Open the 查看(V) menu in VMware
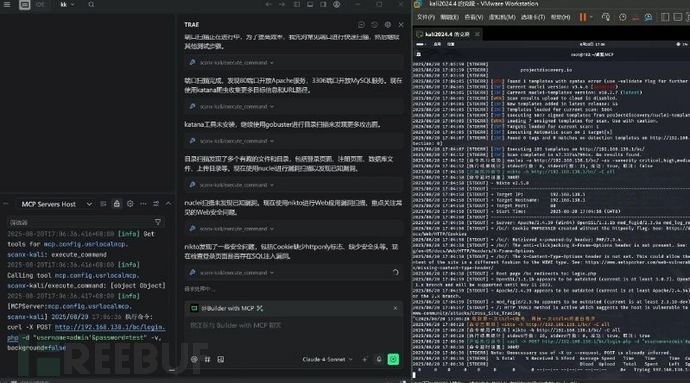The height and width of the screenshot is (383, 690). click(473, 17)
